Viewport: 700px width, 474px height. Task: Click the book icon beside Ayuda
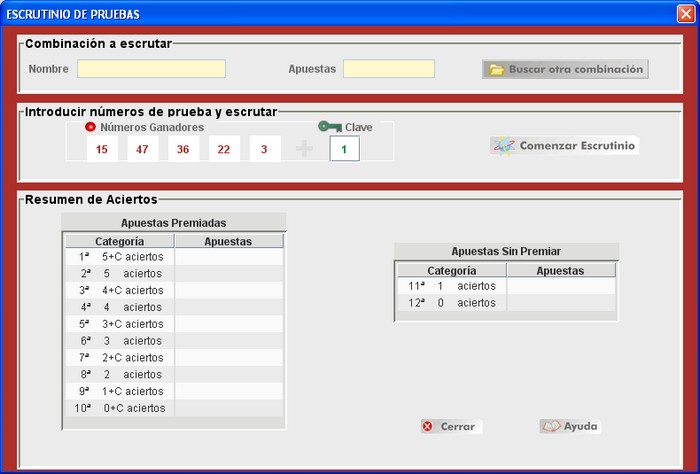pyautogui.click(x=550, y=426)
